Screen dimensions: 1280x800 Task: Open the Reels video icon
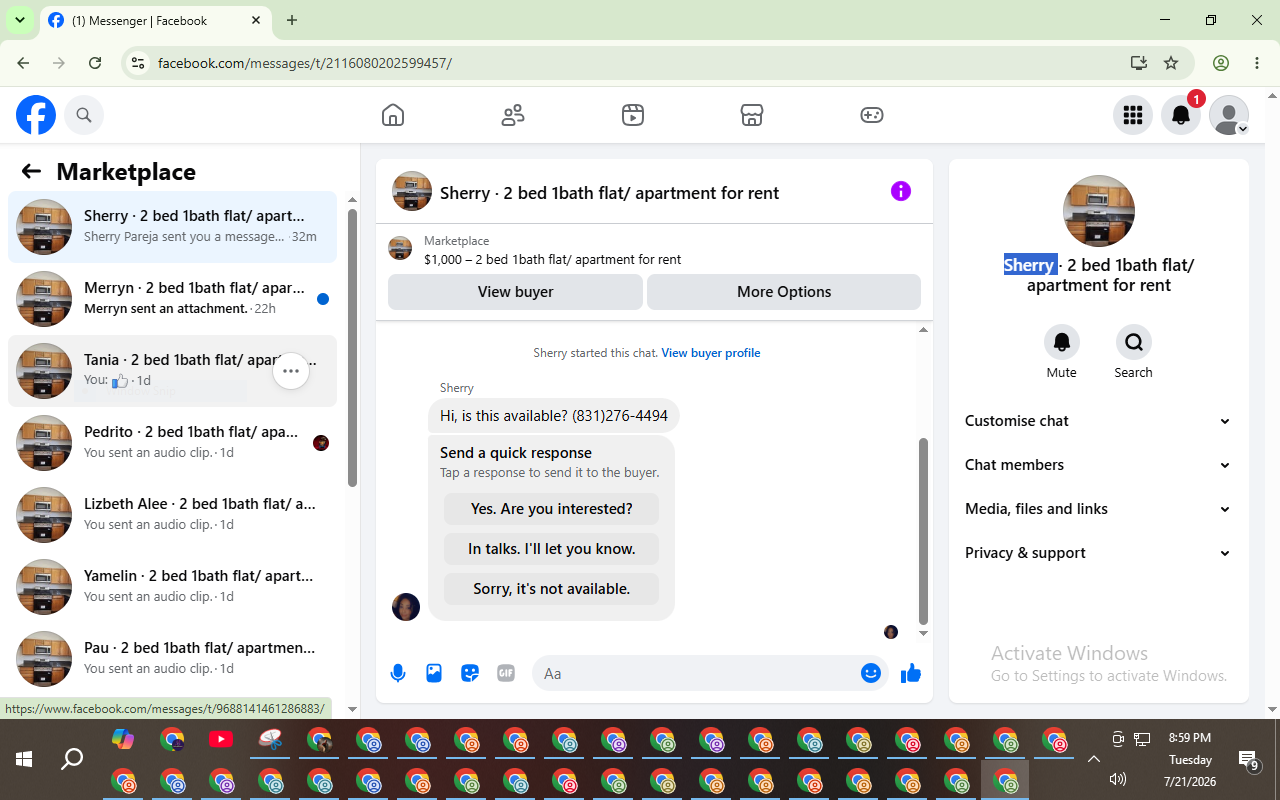[632, 115]
